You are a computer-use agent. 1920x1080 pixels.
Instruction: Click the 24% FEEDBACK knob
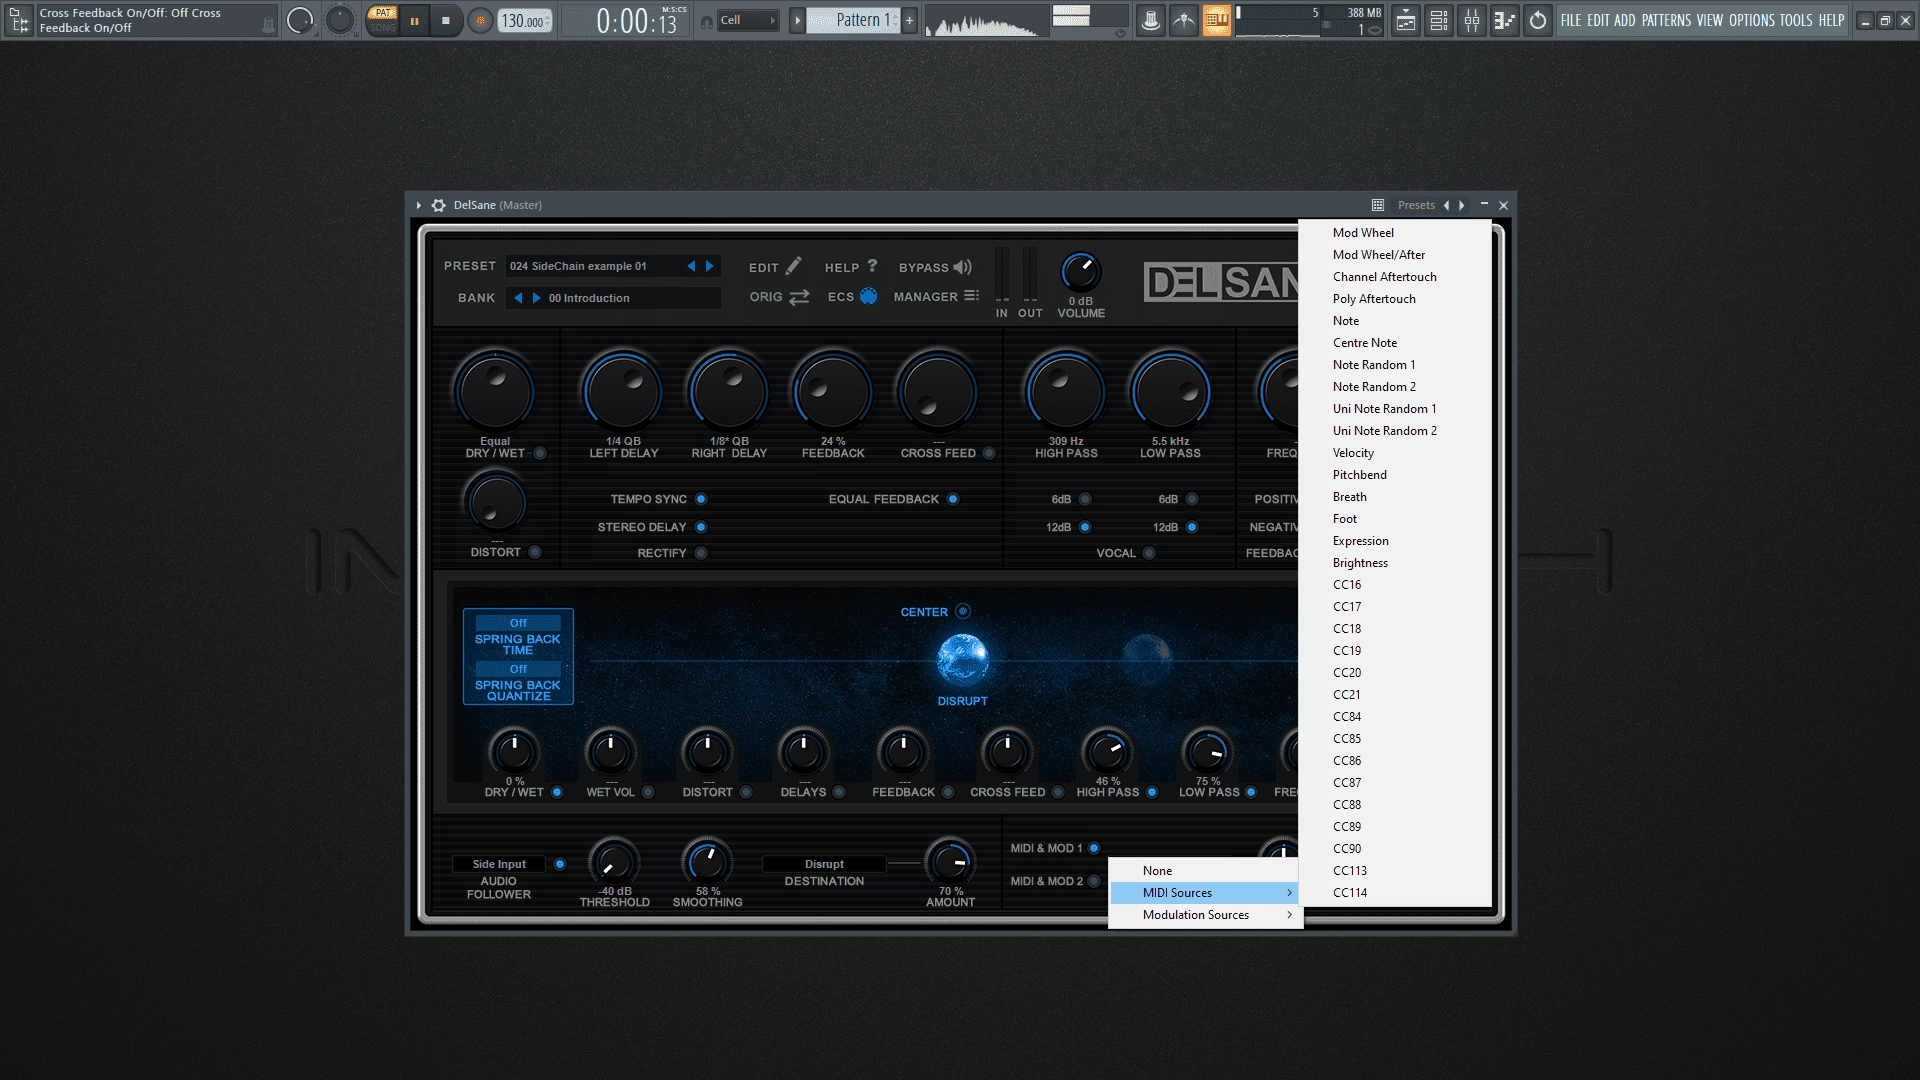[832, 392]
